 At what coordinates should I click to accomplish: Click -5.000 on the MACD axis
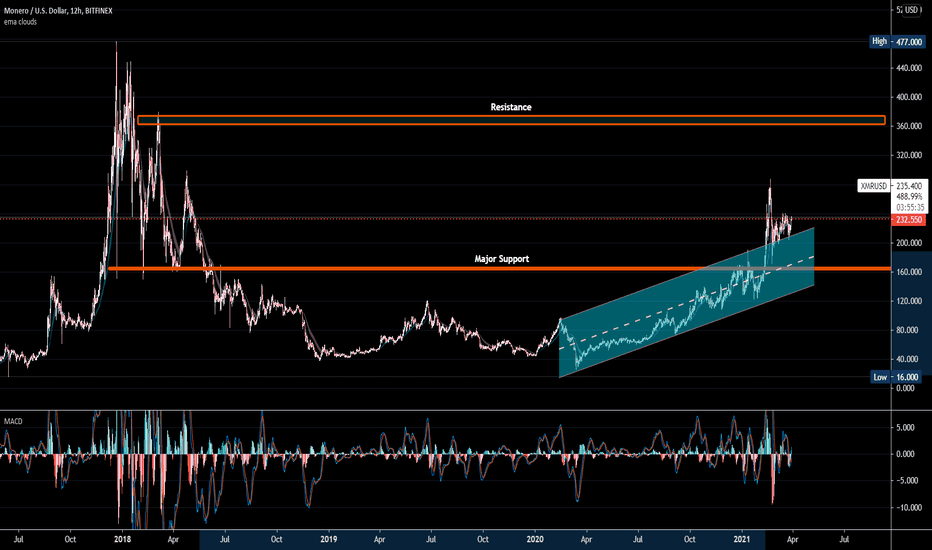point(906,480)
